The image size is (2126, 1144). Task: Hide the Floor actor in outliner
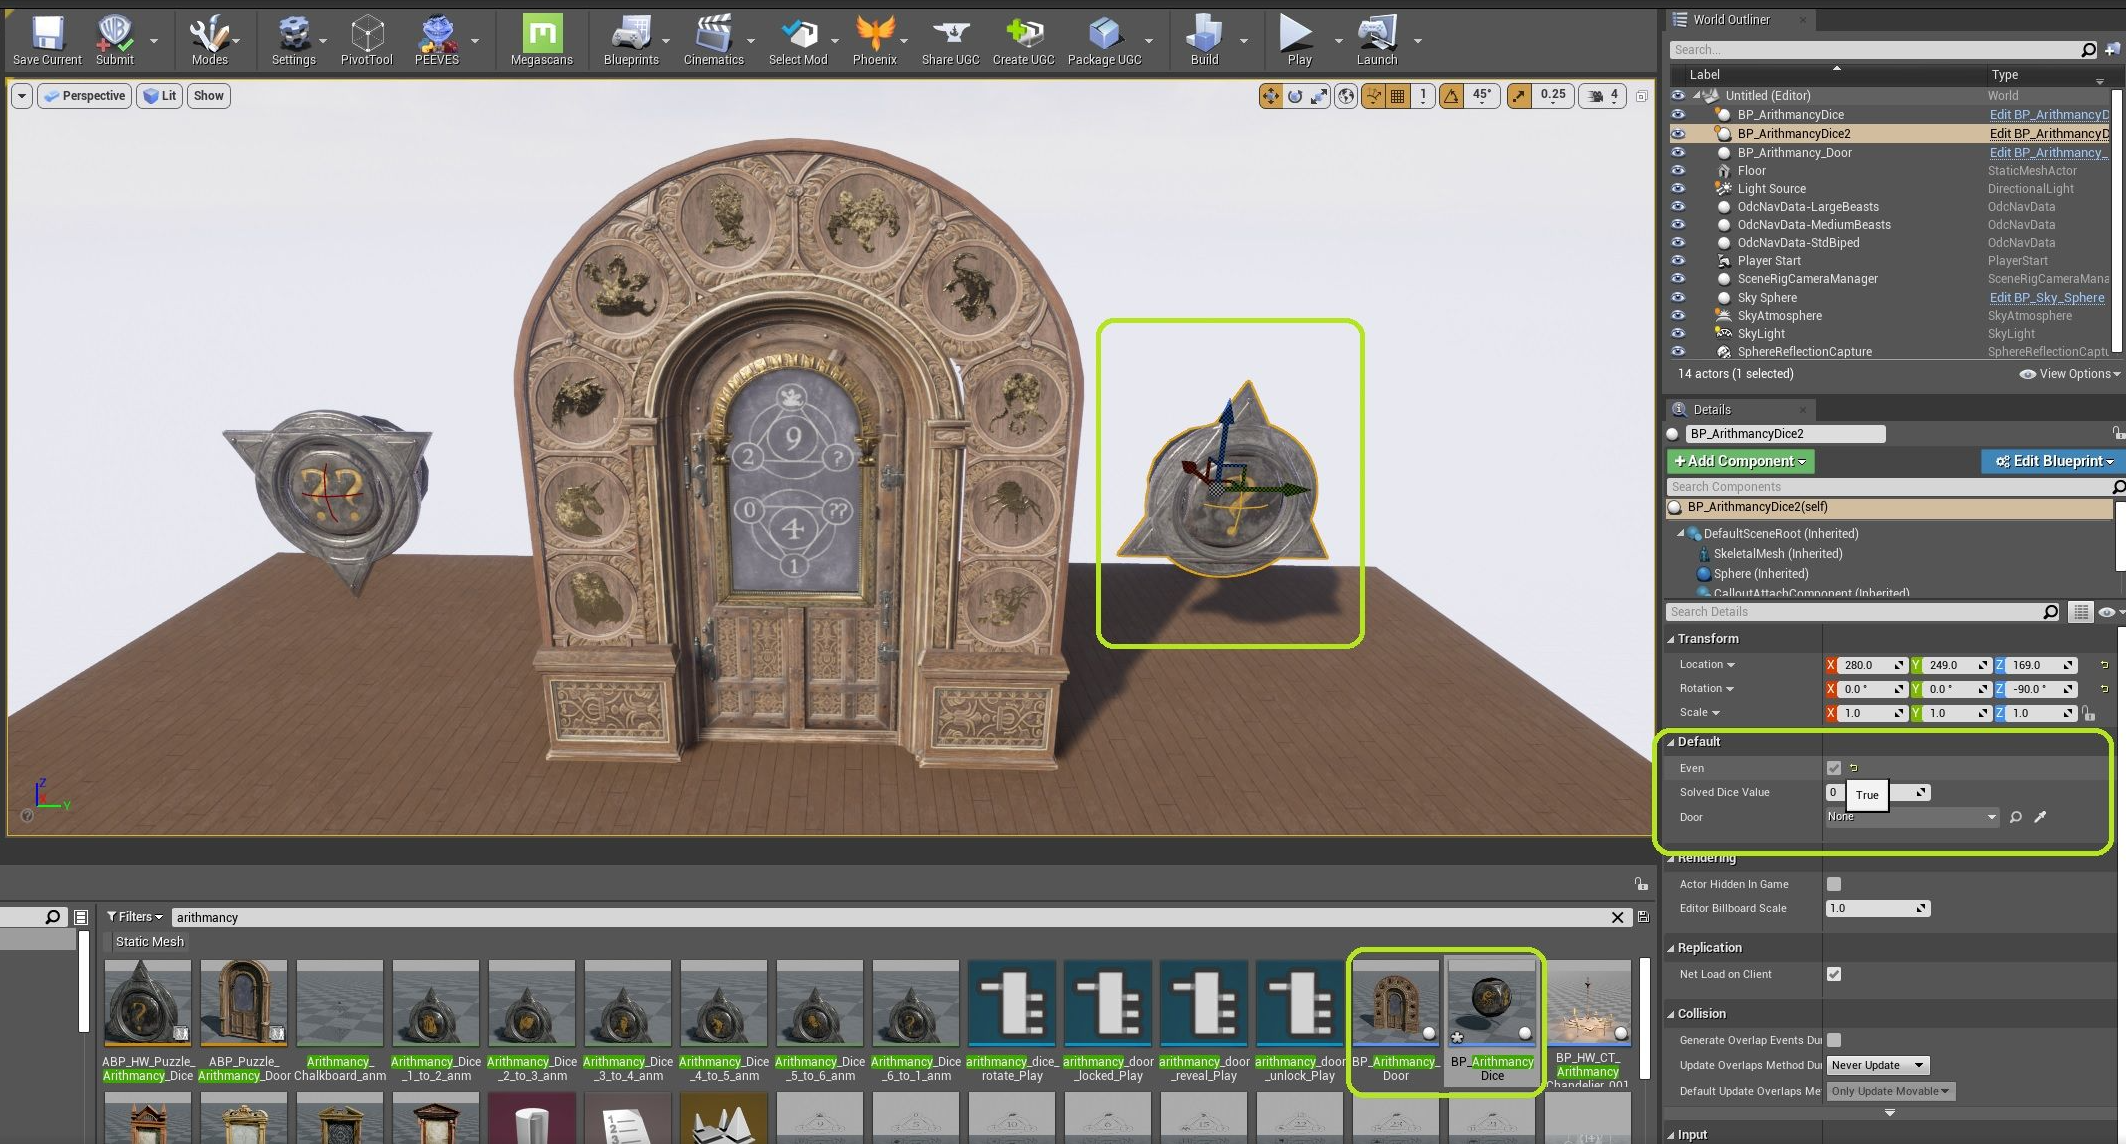pyautogui.click(x=1678, y=171)
